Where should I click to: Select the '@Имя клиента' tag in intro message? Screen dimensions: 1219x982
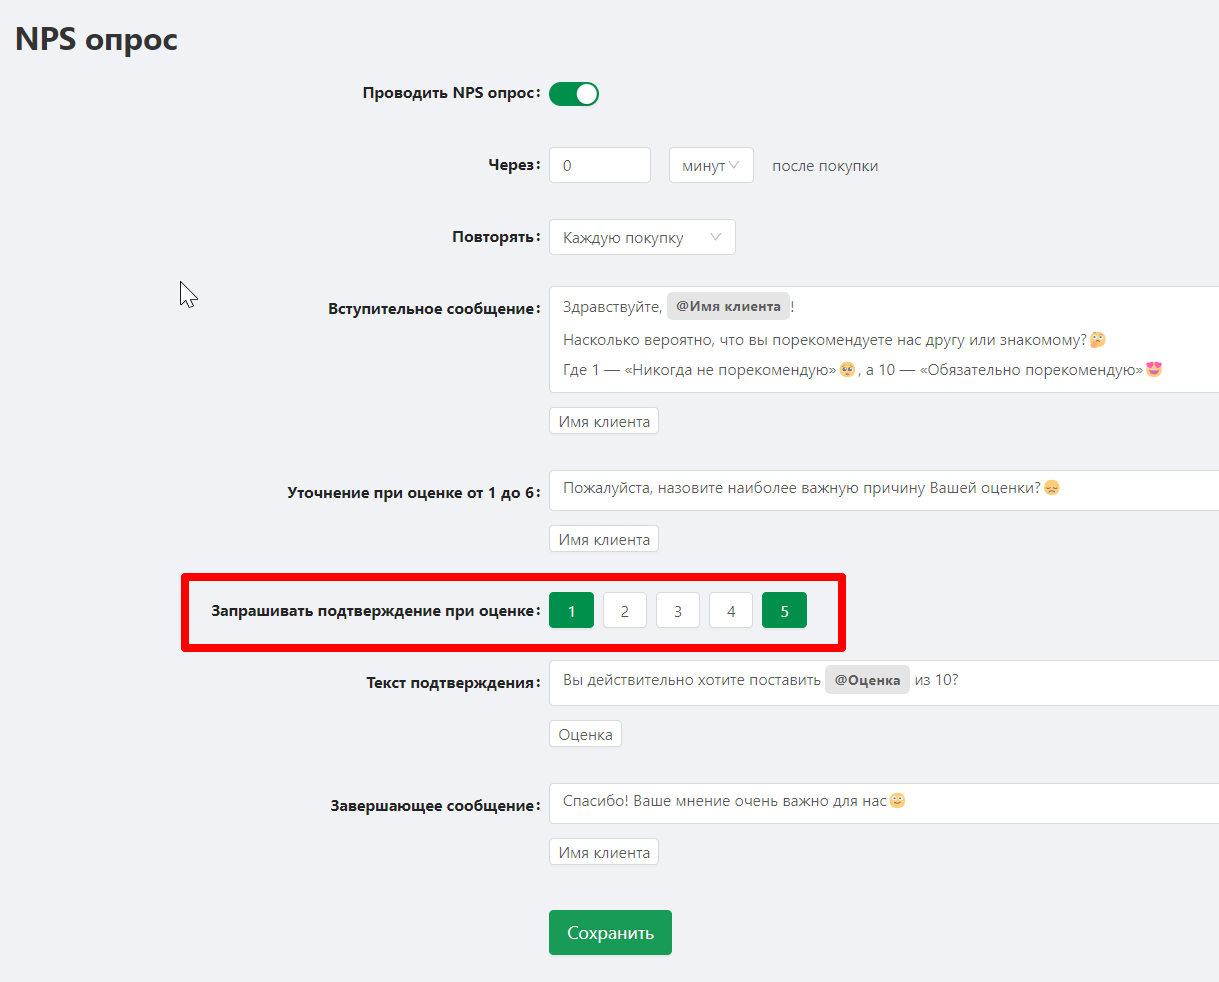click(x=728, y=306)
